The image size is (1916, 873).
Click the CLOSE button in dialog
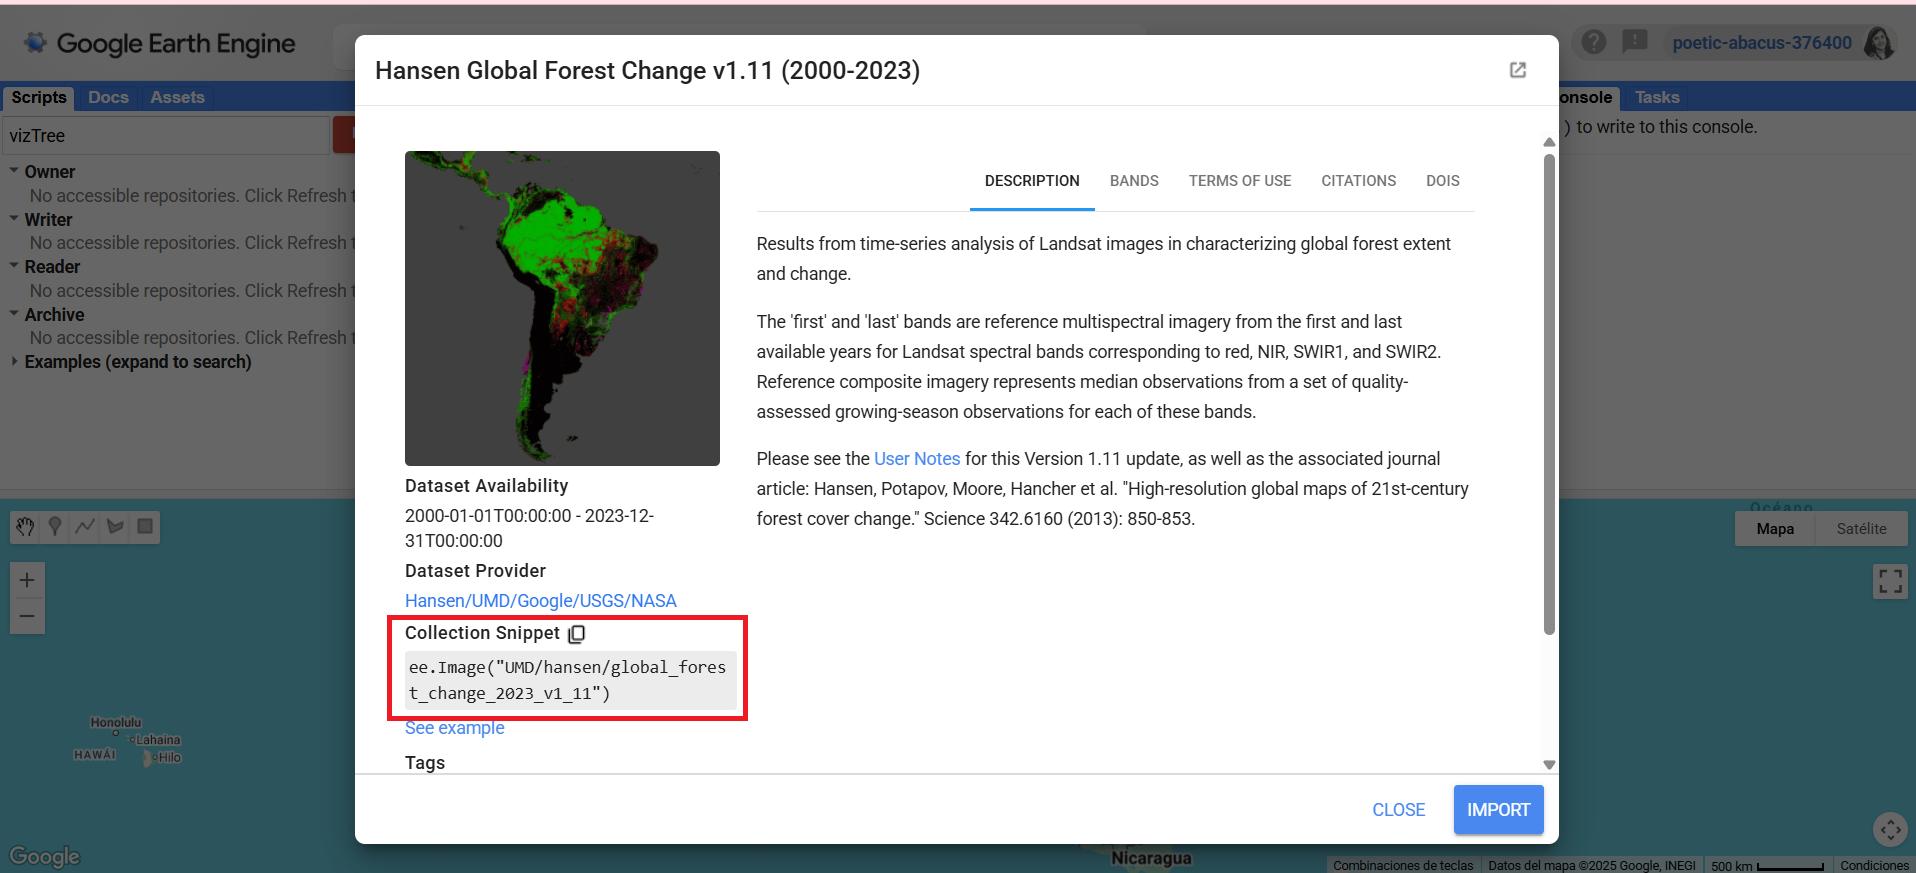click(1398, 810)
